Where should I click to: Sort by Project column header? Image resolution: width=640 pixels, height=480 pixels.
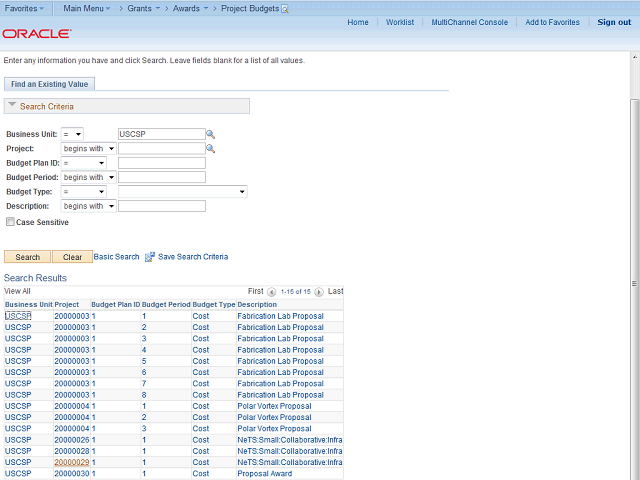[x=67, y=304]
